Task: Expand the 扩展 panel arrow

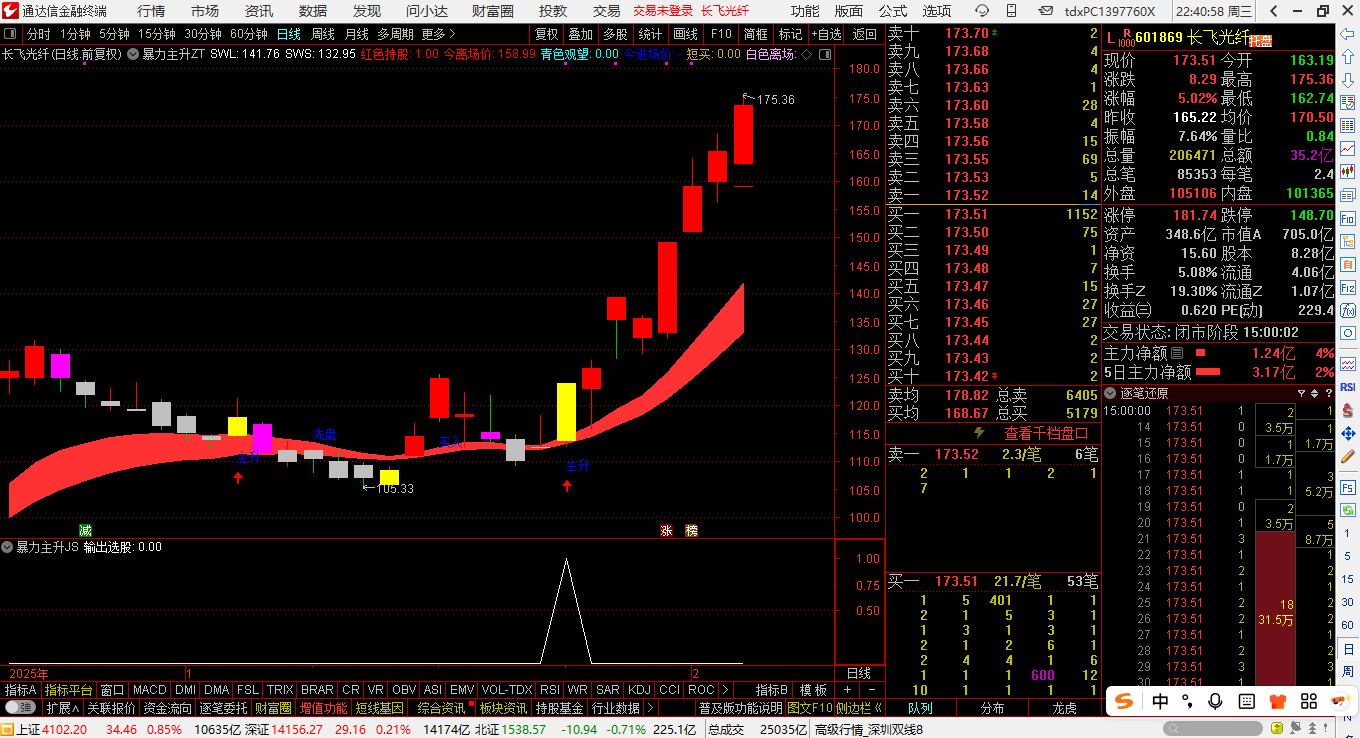Action: coord(62,708)
